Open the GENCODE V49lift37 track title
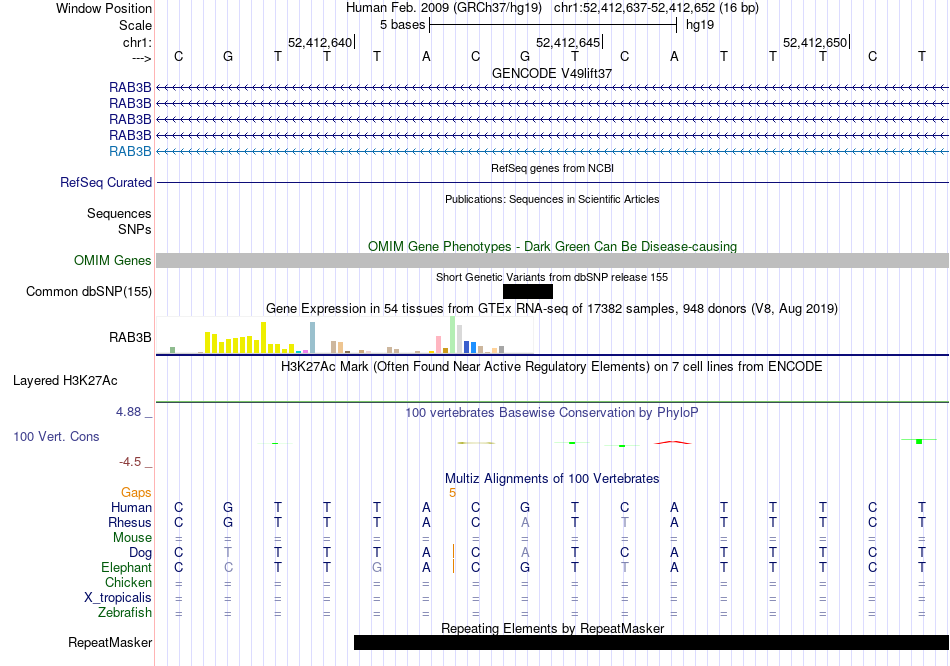Screen dimensions: 950x666 (552, 73)
